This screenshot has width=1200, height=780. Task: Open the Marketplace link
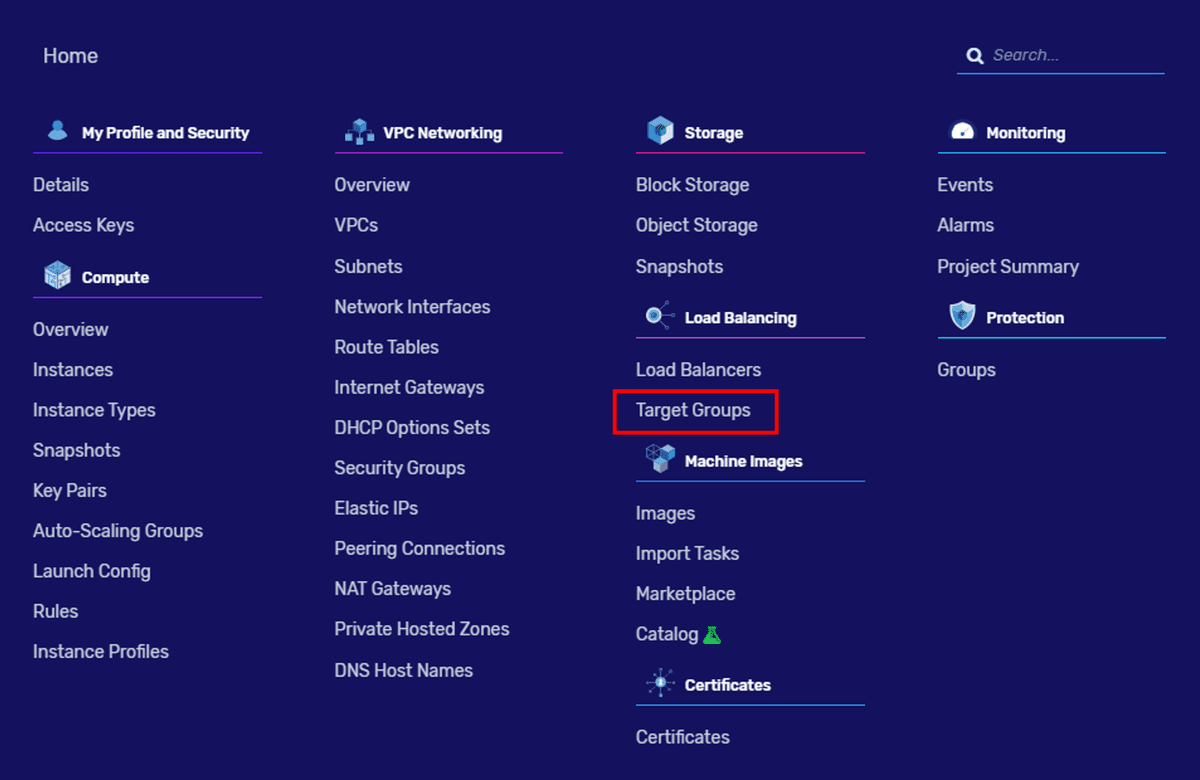[685, 594]
